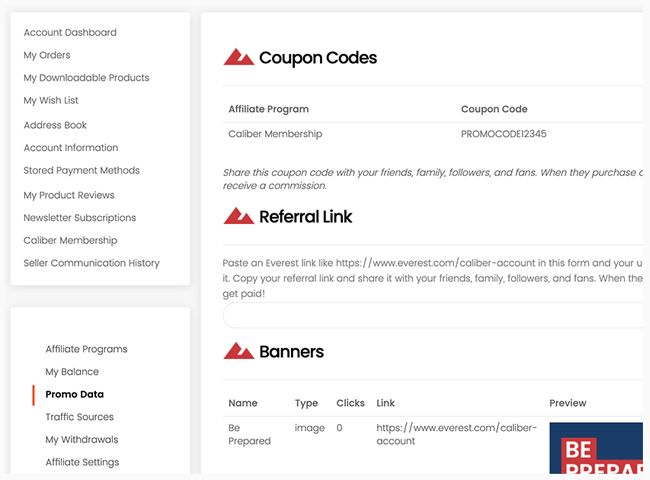The width and height of the screenshot is (650, 480).
Task: Open Newsletter Subscriptions
Action: click(x=80, y=218)
